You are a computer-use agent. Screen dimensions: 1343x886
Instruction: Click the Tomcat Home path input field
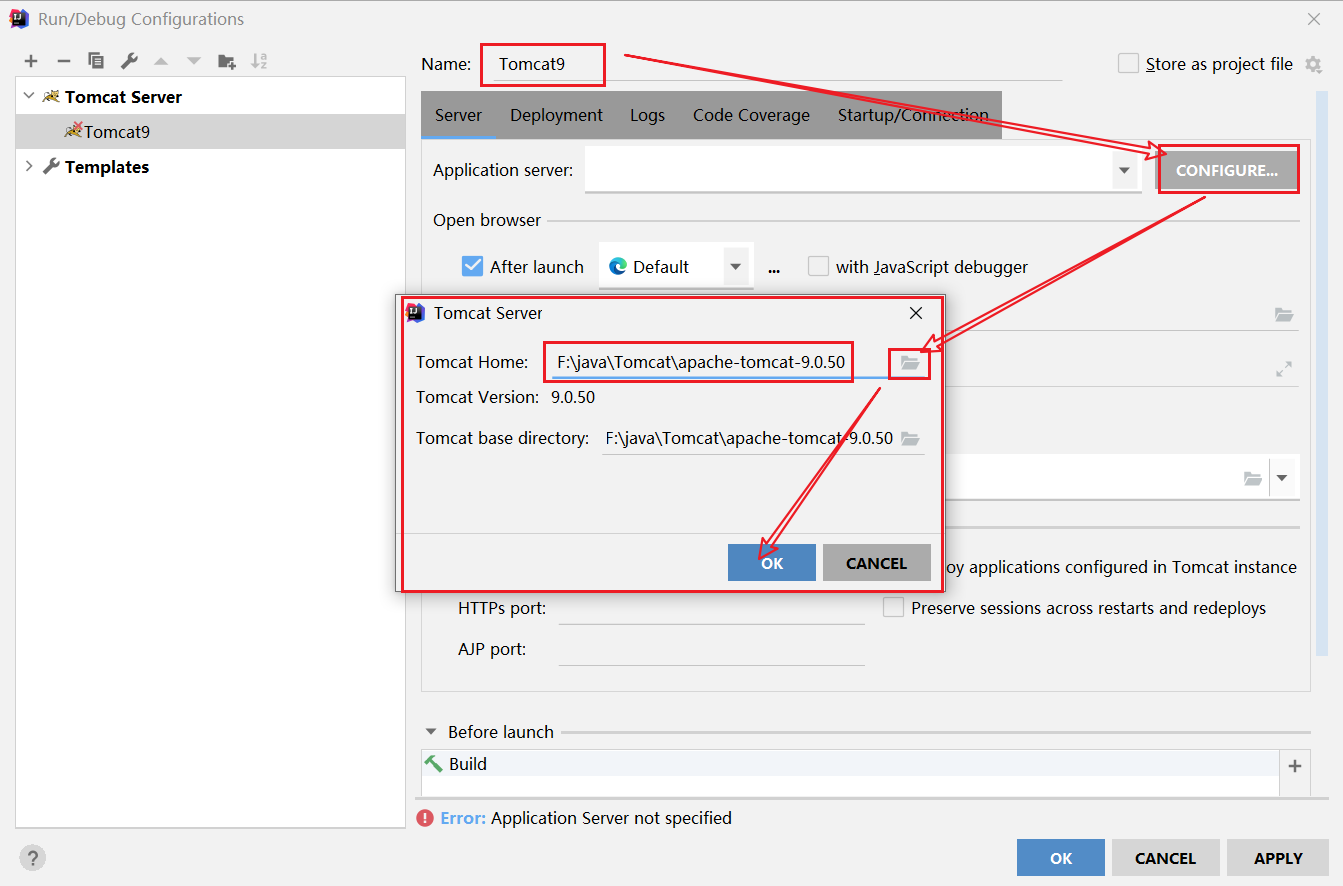pyautogui.click(x=700, y=362)
